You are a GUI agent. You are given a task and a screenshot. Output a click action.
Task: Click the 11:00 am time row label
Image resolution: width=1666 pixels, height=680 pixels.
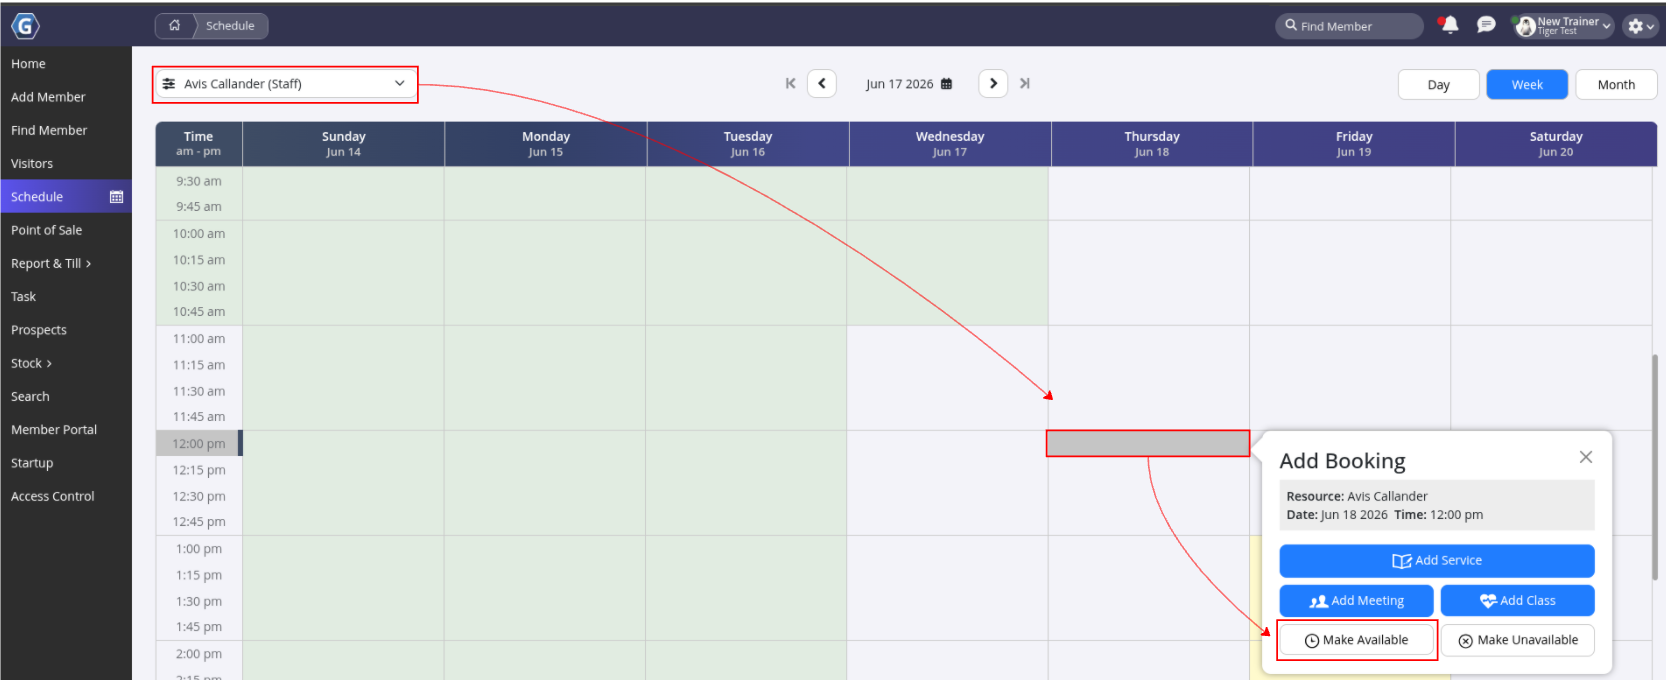[199, 339]
